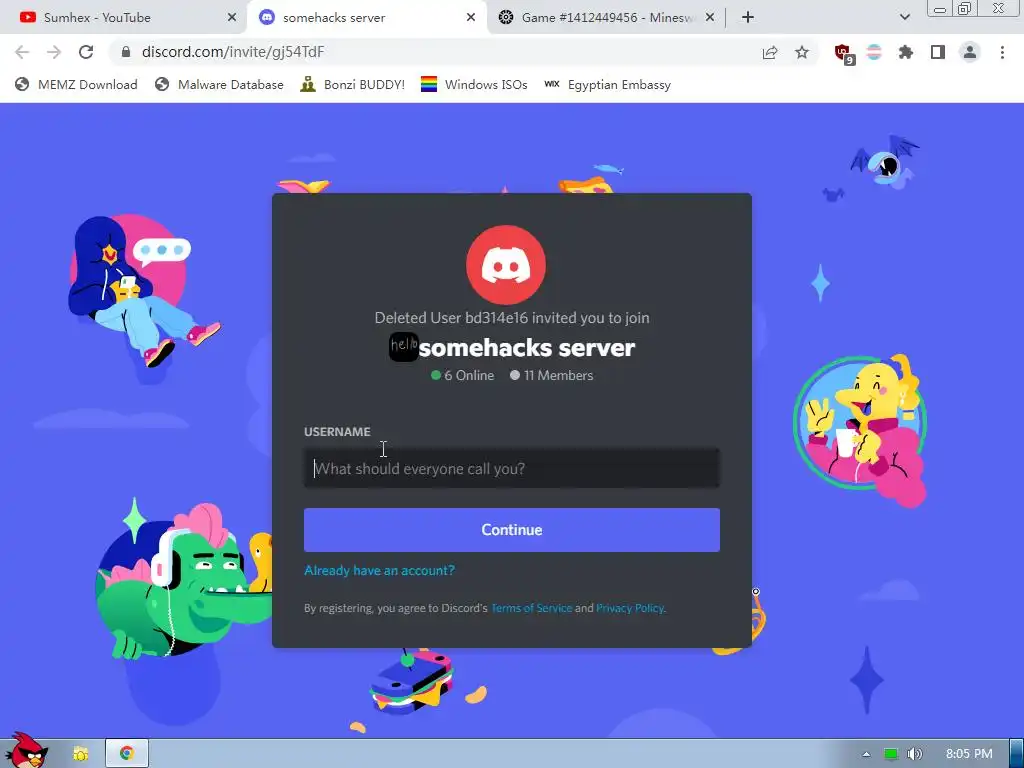Open Discord's Terms of Service link

coord(532,608)
